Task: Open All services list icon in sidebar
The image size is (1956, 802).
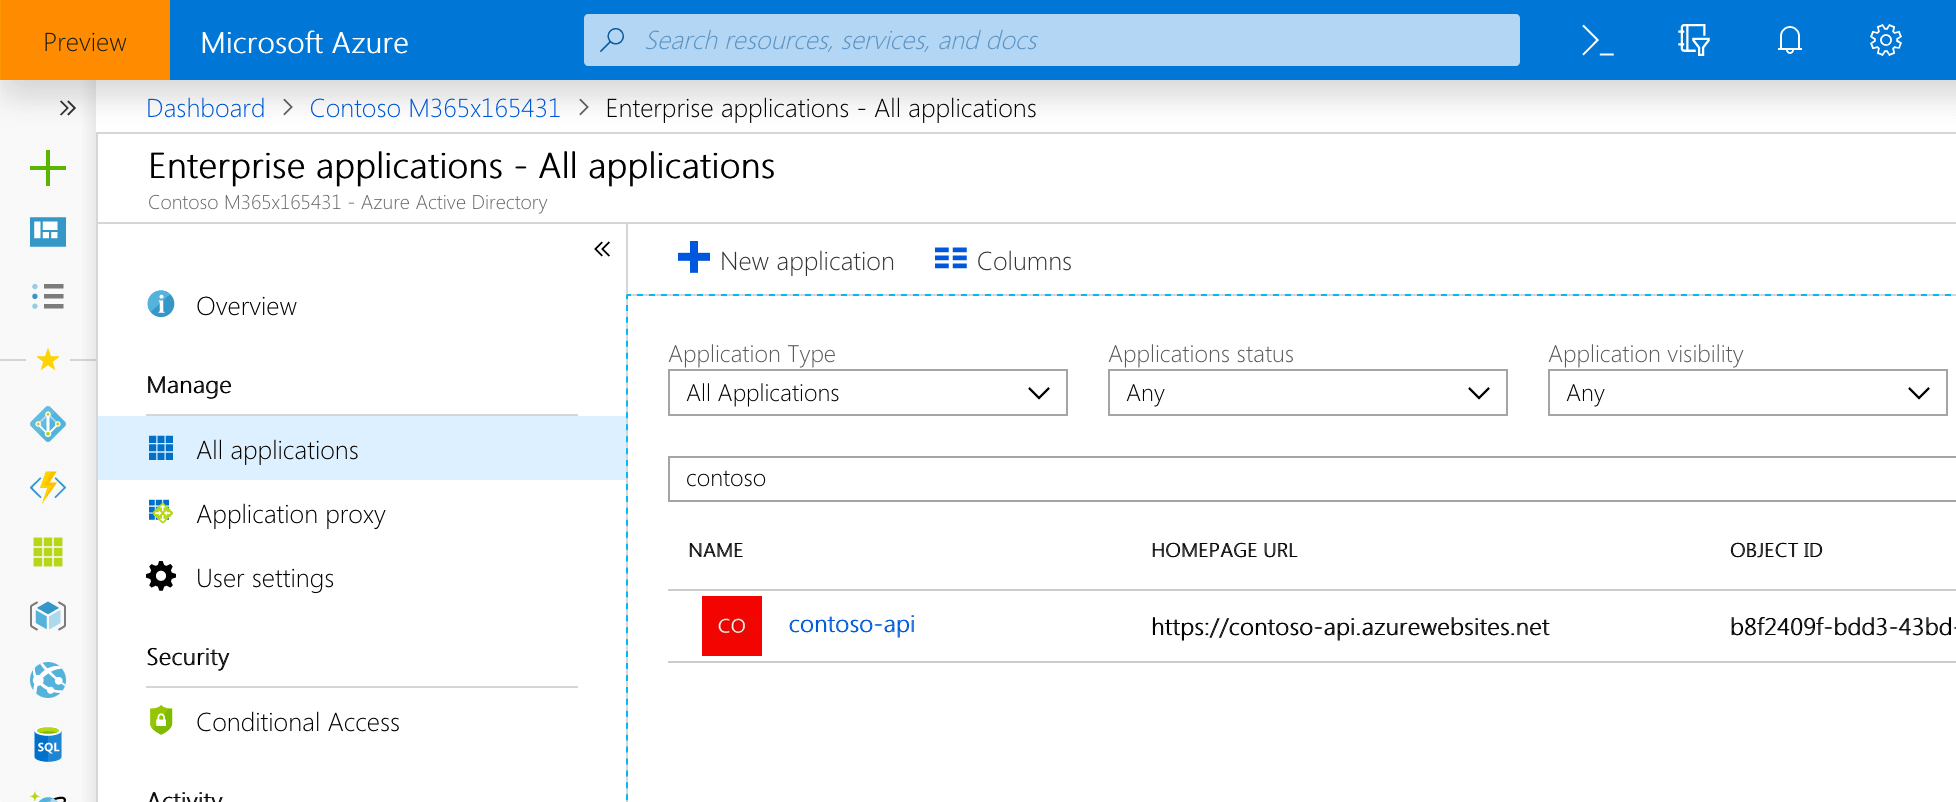Action: pos(48,296)
